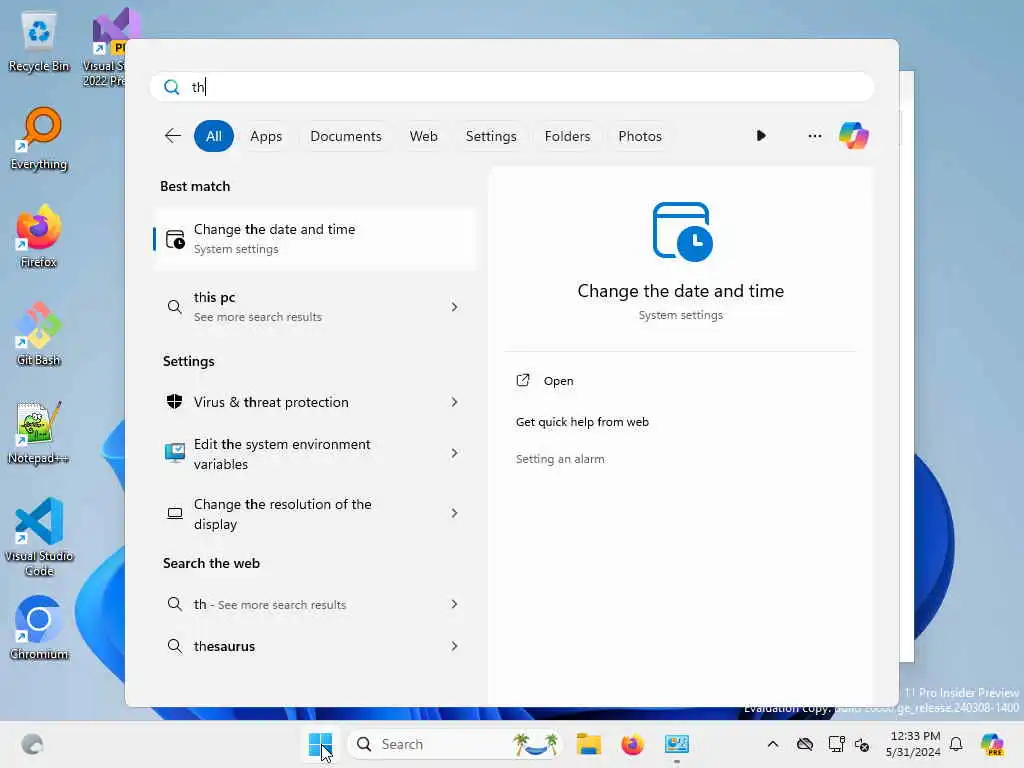Open Firefox from the taskbar
This screenshot has height=768, width=1024.
click(632, 744)
